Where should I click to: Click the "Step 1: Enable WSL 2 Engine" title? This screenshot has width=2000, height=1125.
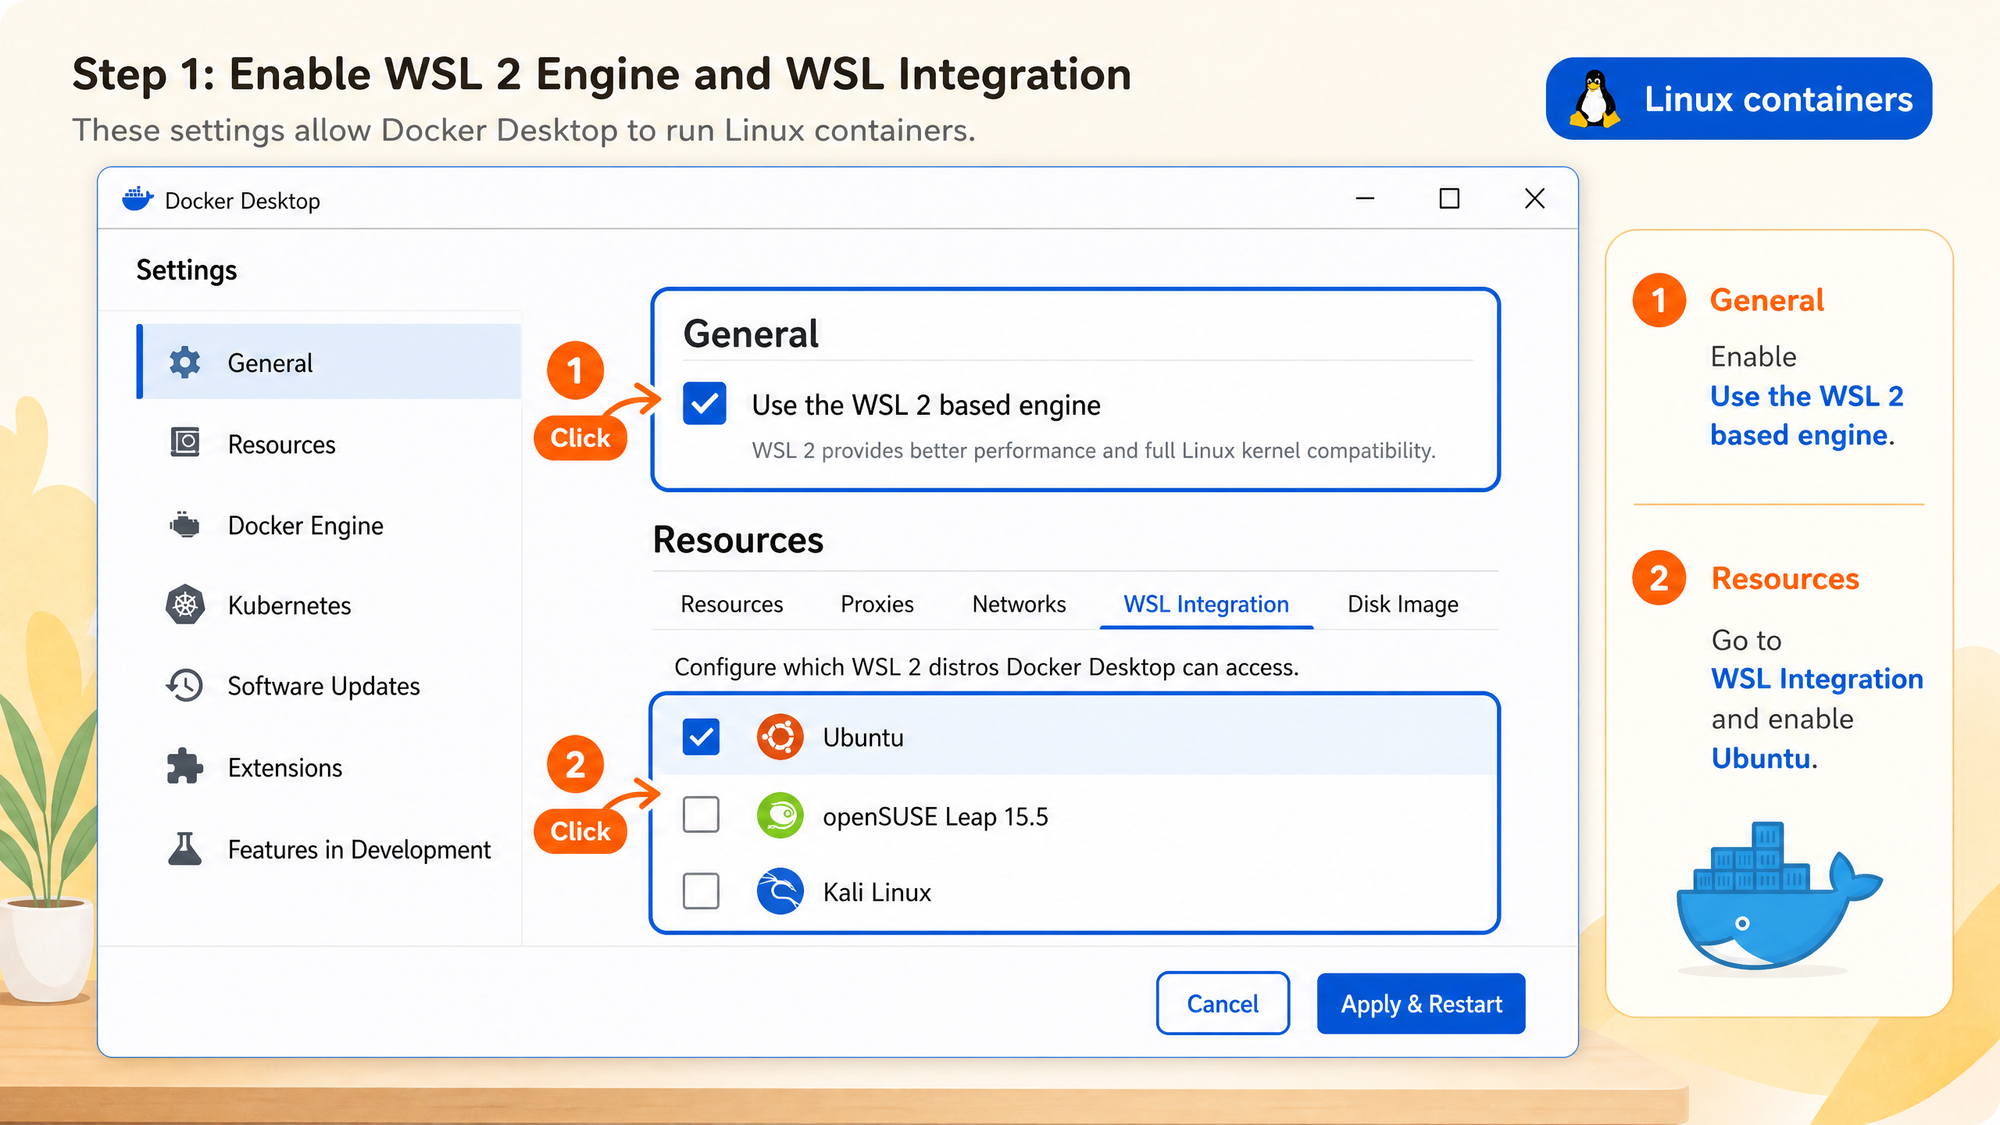[x=602, y=75]
